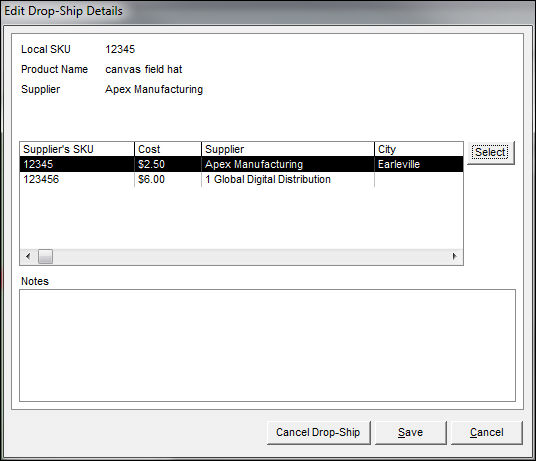Select the Apex Manufacturing supplier row
Screen dimensions: 536x461
click(x=241, y=164)
